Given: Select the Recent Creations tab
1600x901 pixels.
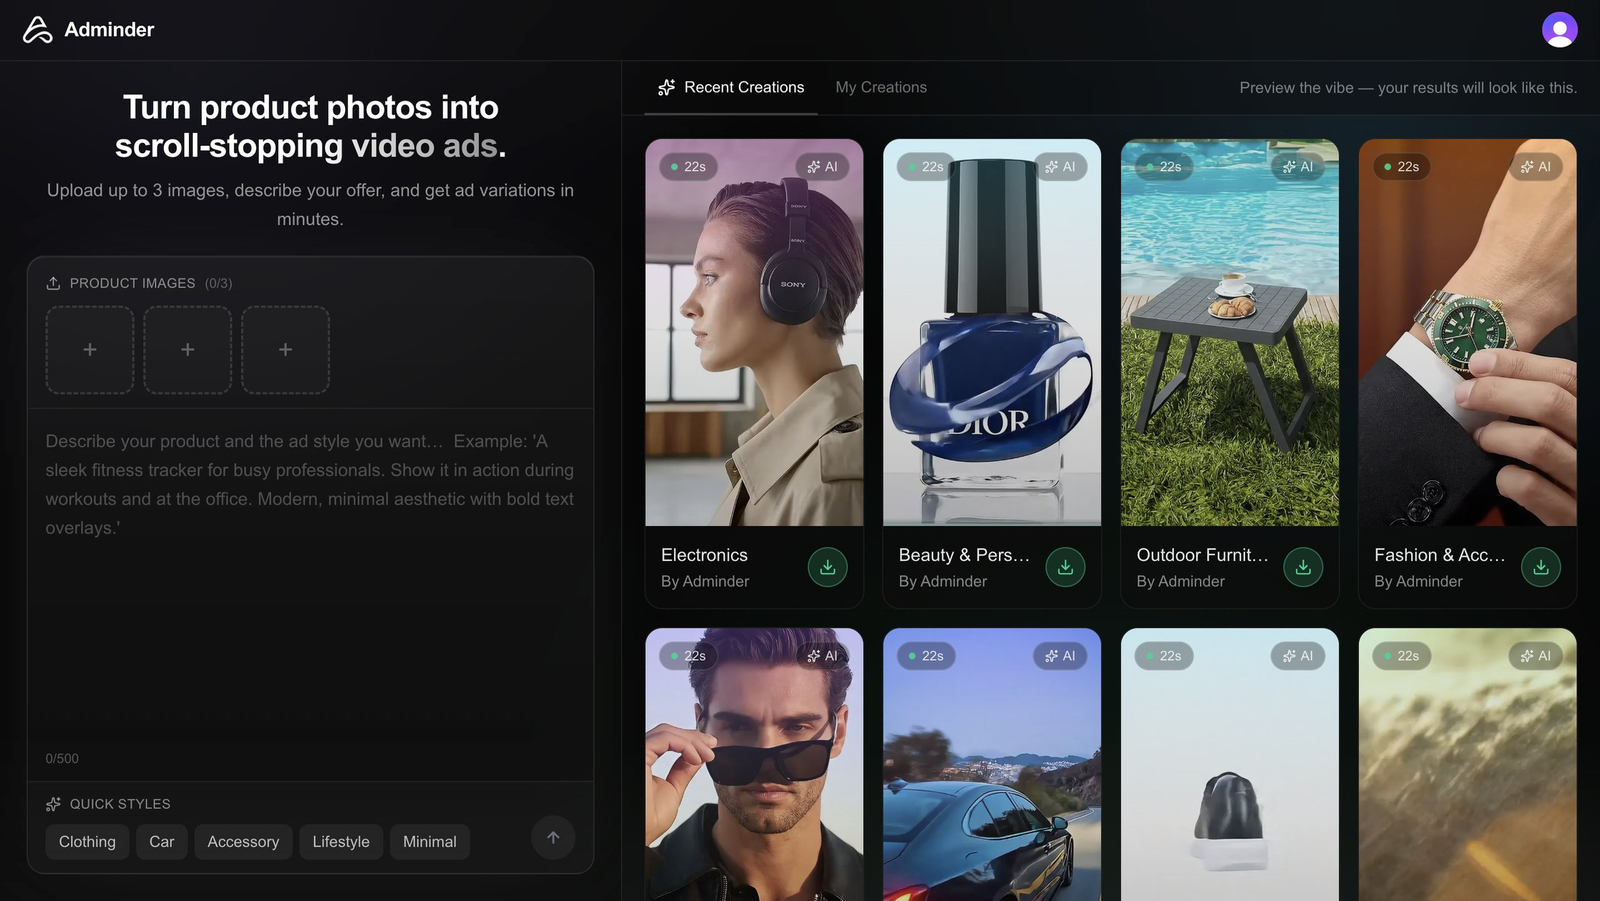Looking at the screenshot, I should pyautogui.click(x=731, y=88).
